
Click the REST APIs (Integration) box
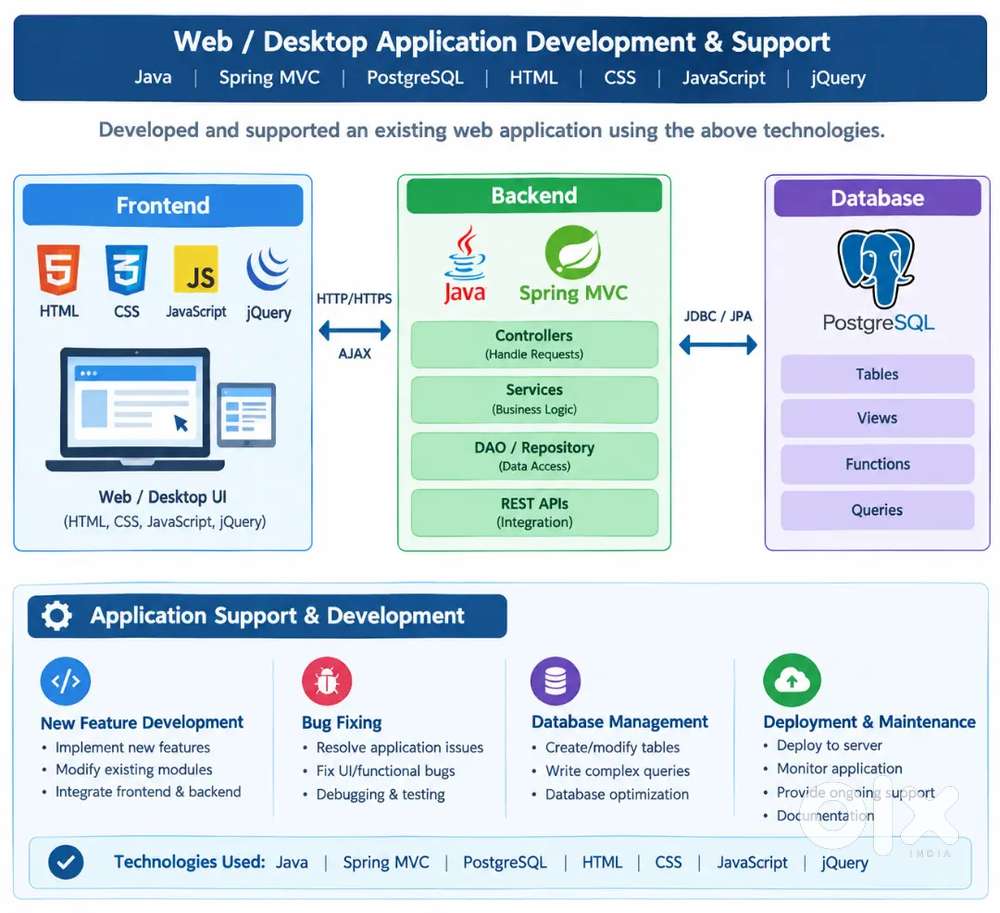(x=534, y=513)
